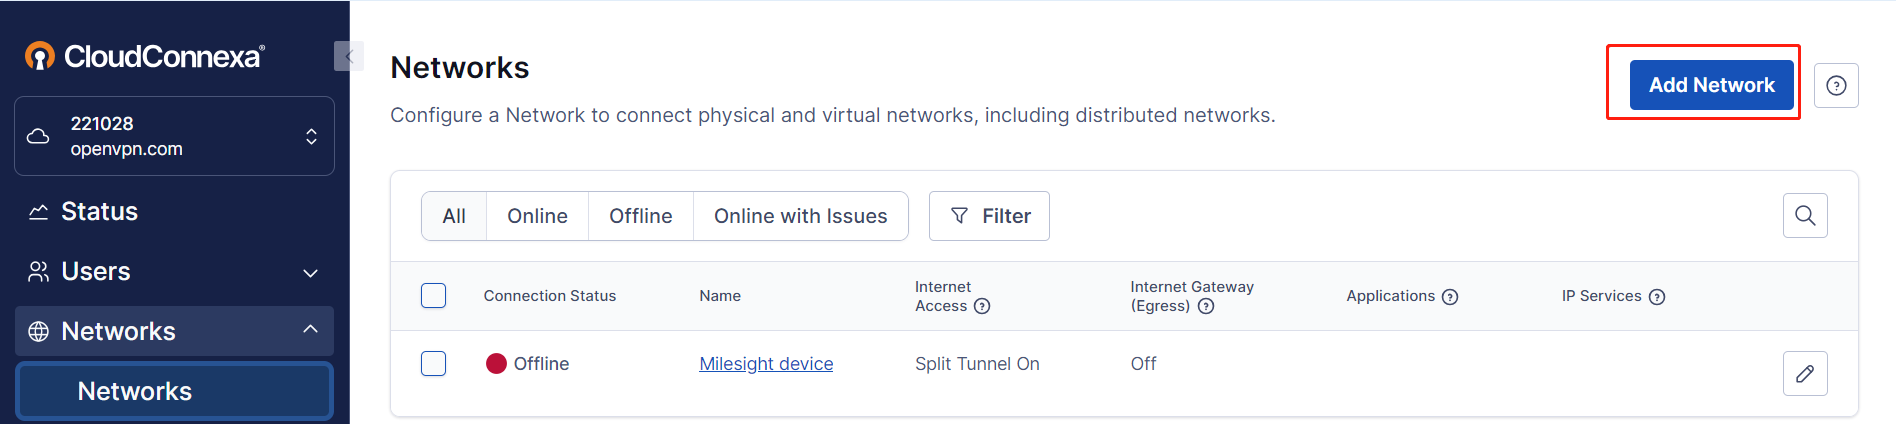Viewport: 1896px width, 424px height.
Task: Switch to the Online tab
Action: coord(537,216)
